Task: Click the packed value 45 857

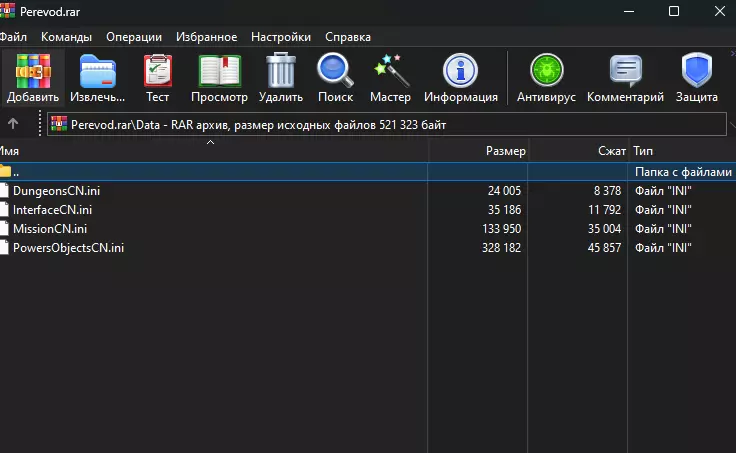Action: click(604, 248)
